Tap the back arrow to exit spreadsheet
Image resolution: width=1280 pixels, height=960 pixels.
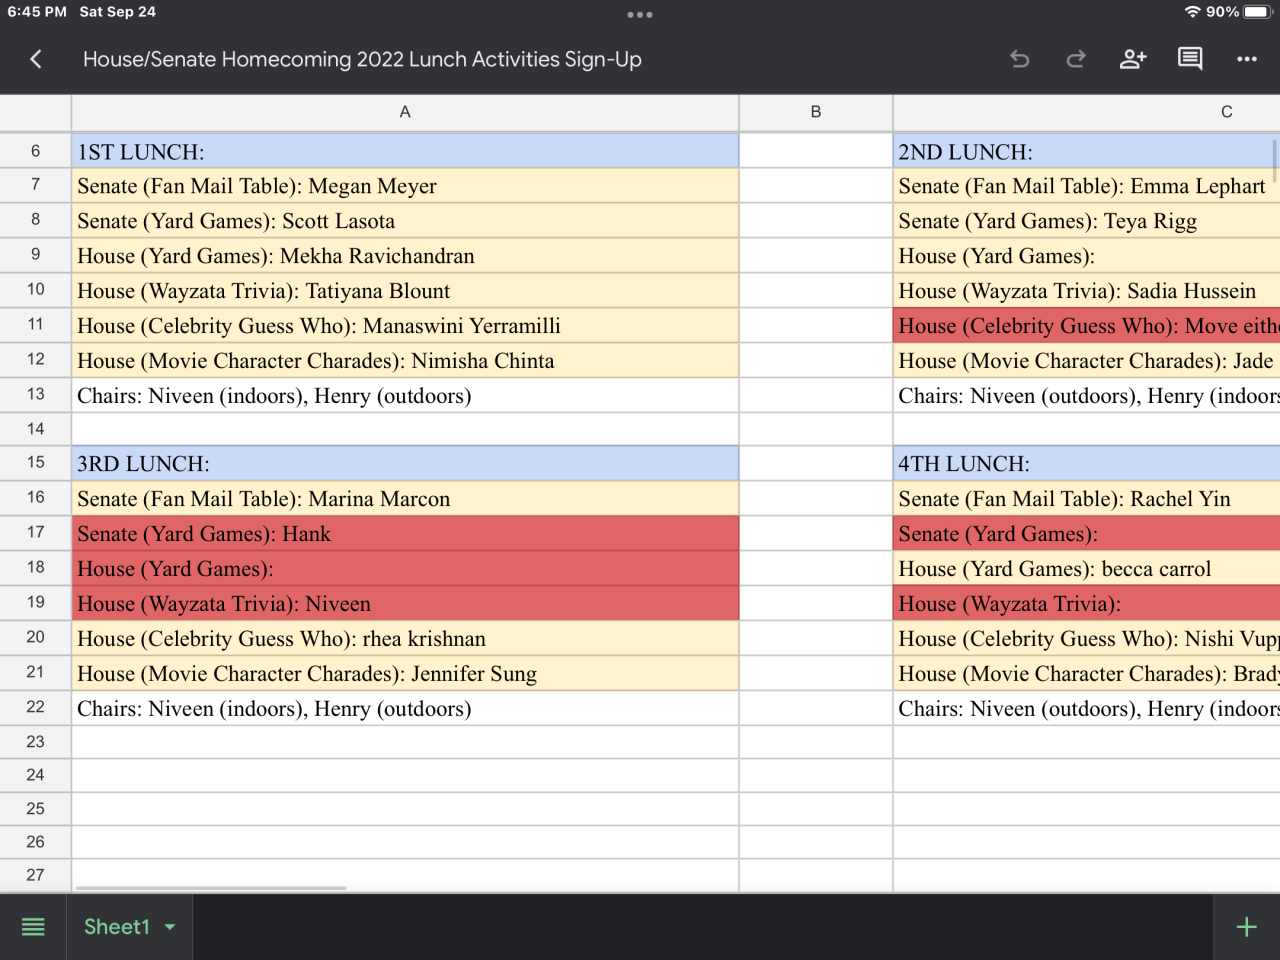(36, 59)
